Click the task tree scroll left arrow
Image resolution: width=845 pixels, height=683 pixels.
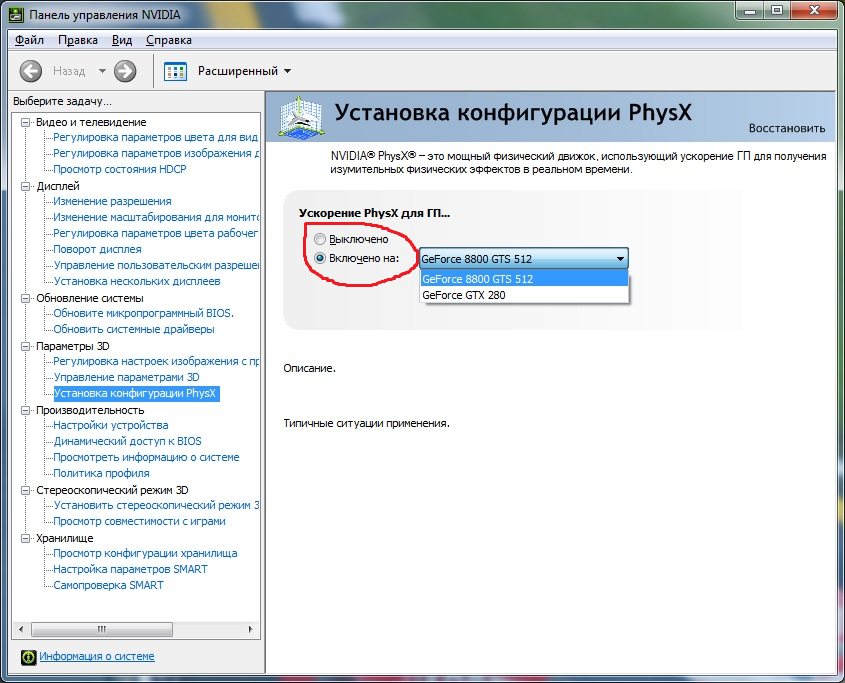(21, 629)
